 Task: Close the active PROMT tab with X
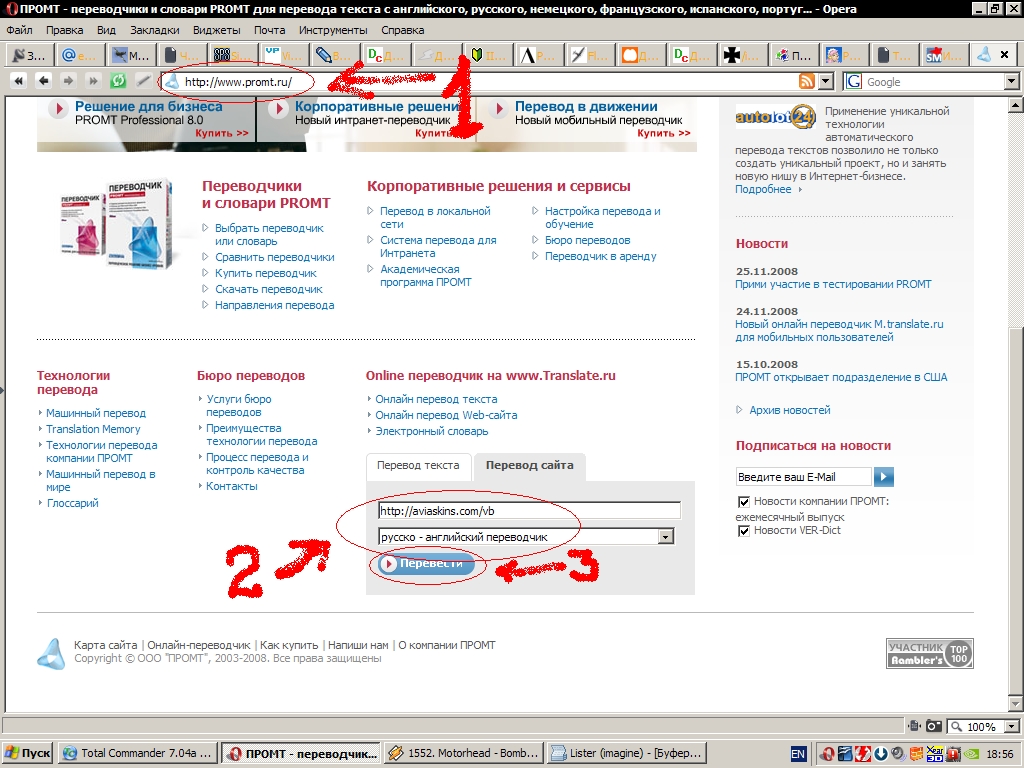click(1004, 55)
